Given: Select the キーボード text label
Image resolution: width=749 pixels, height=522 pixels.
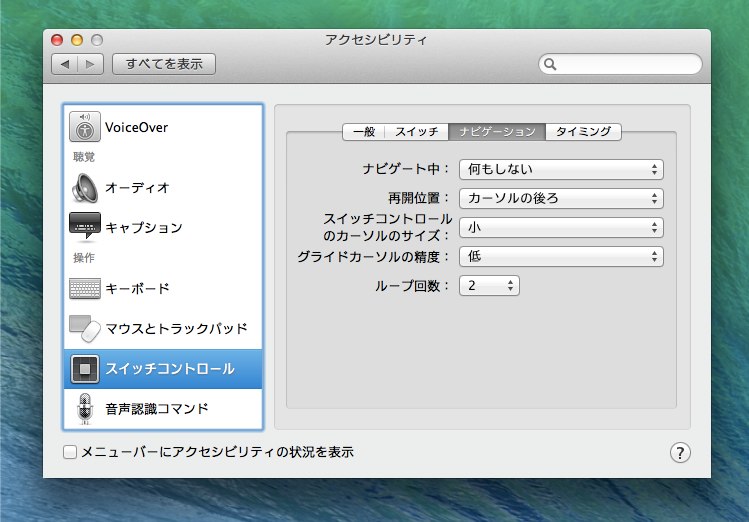Looking at the screenshot, I should pos(138,288).
